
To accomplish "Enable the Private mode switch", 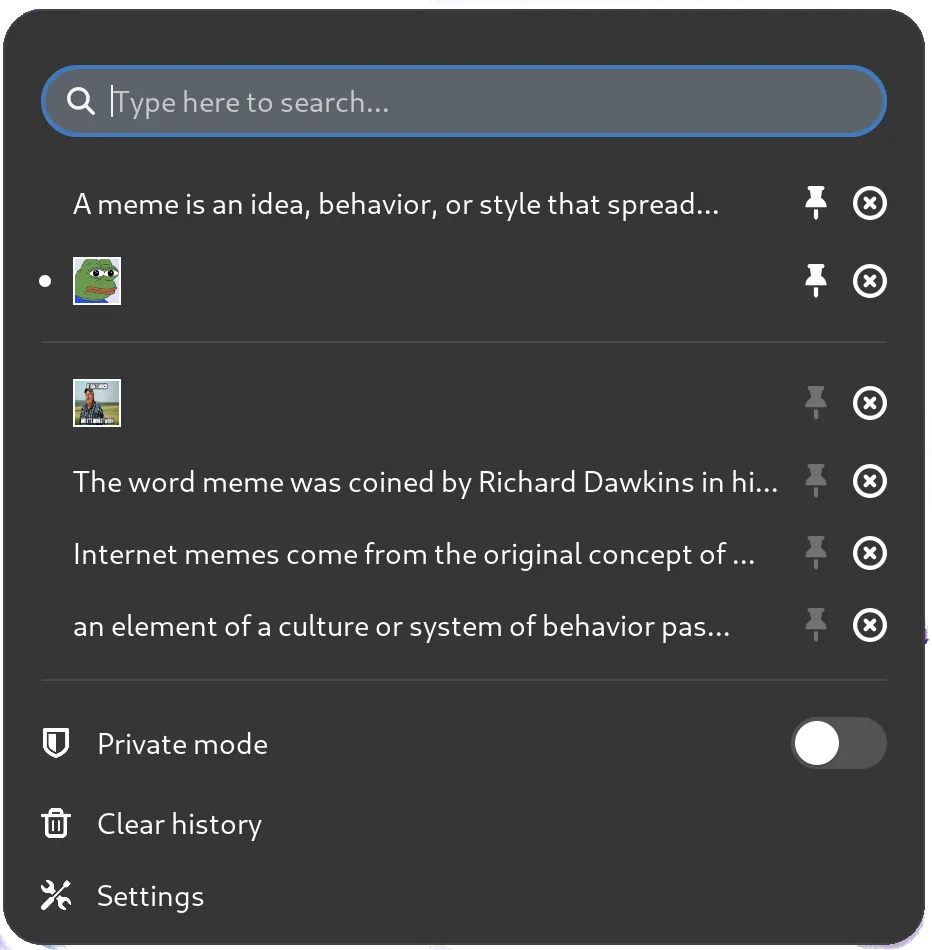I will (838, 744).
